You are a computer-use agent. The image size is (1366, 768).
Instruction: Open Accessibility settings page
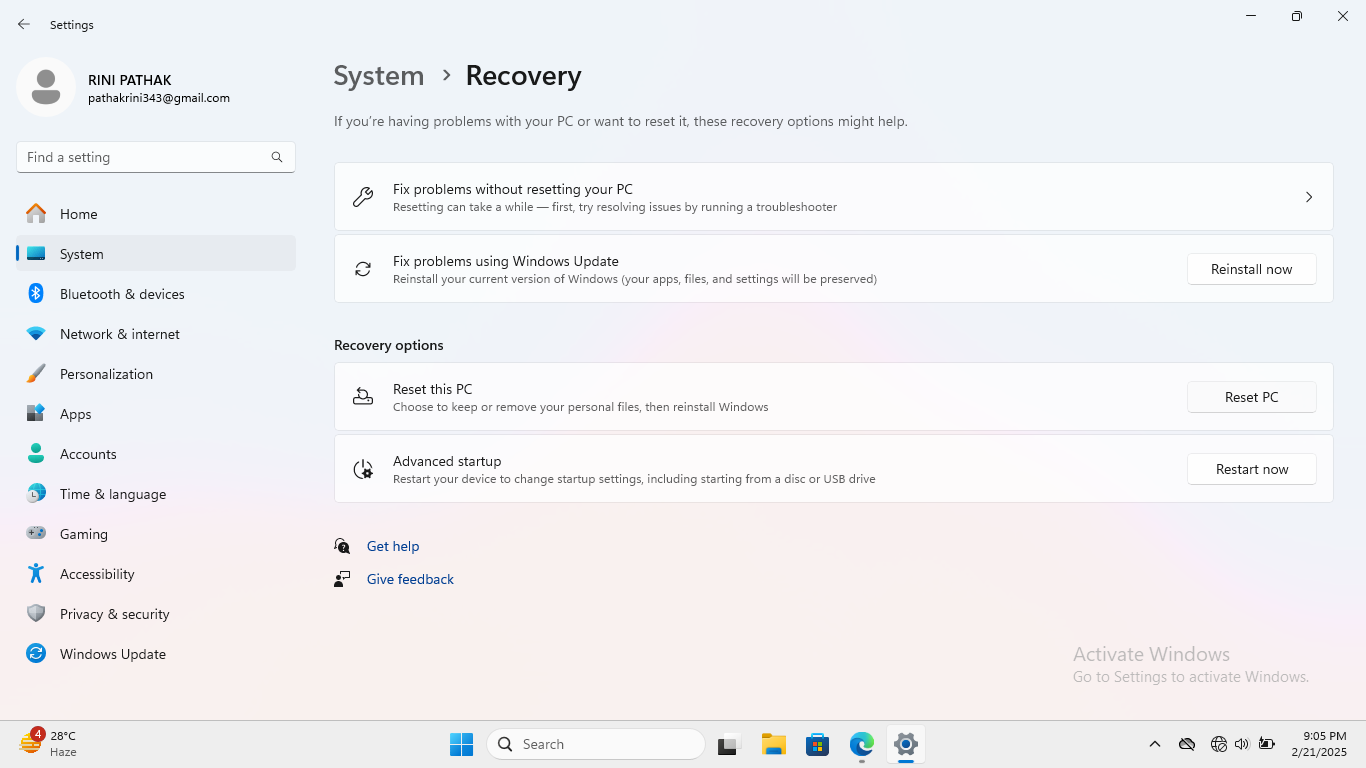click(x=96, y=574)
